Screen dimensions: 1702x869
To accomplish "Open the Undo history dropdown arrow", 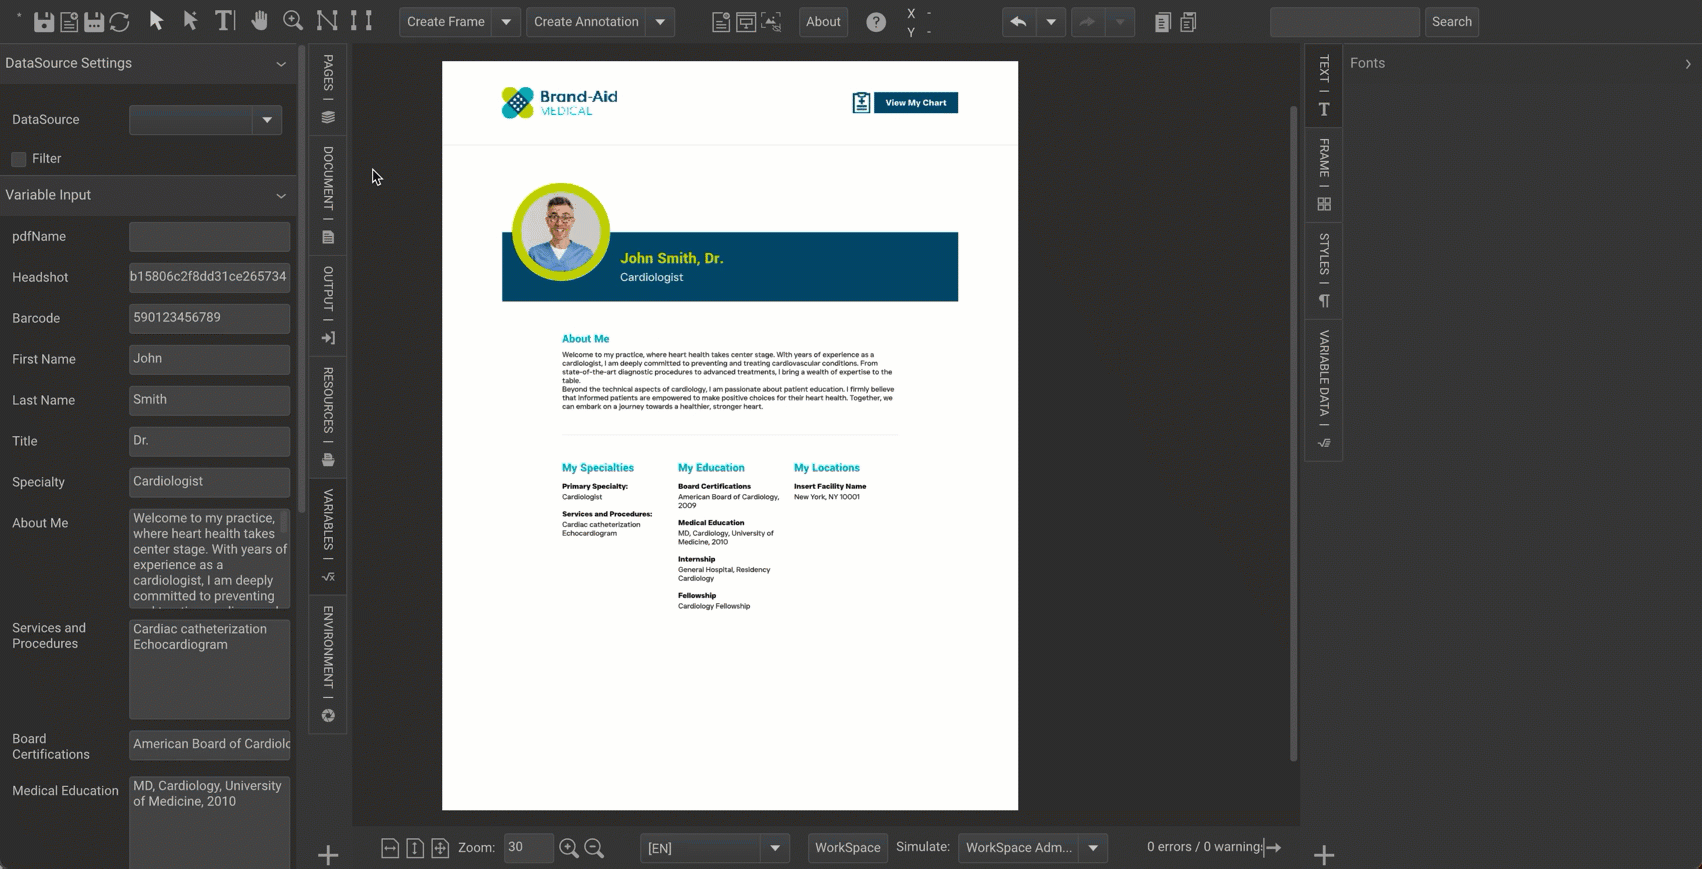I will pos(1051,22).
